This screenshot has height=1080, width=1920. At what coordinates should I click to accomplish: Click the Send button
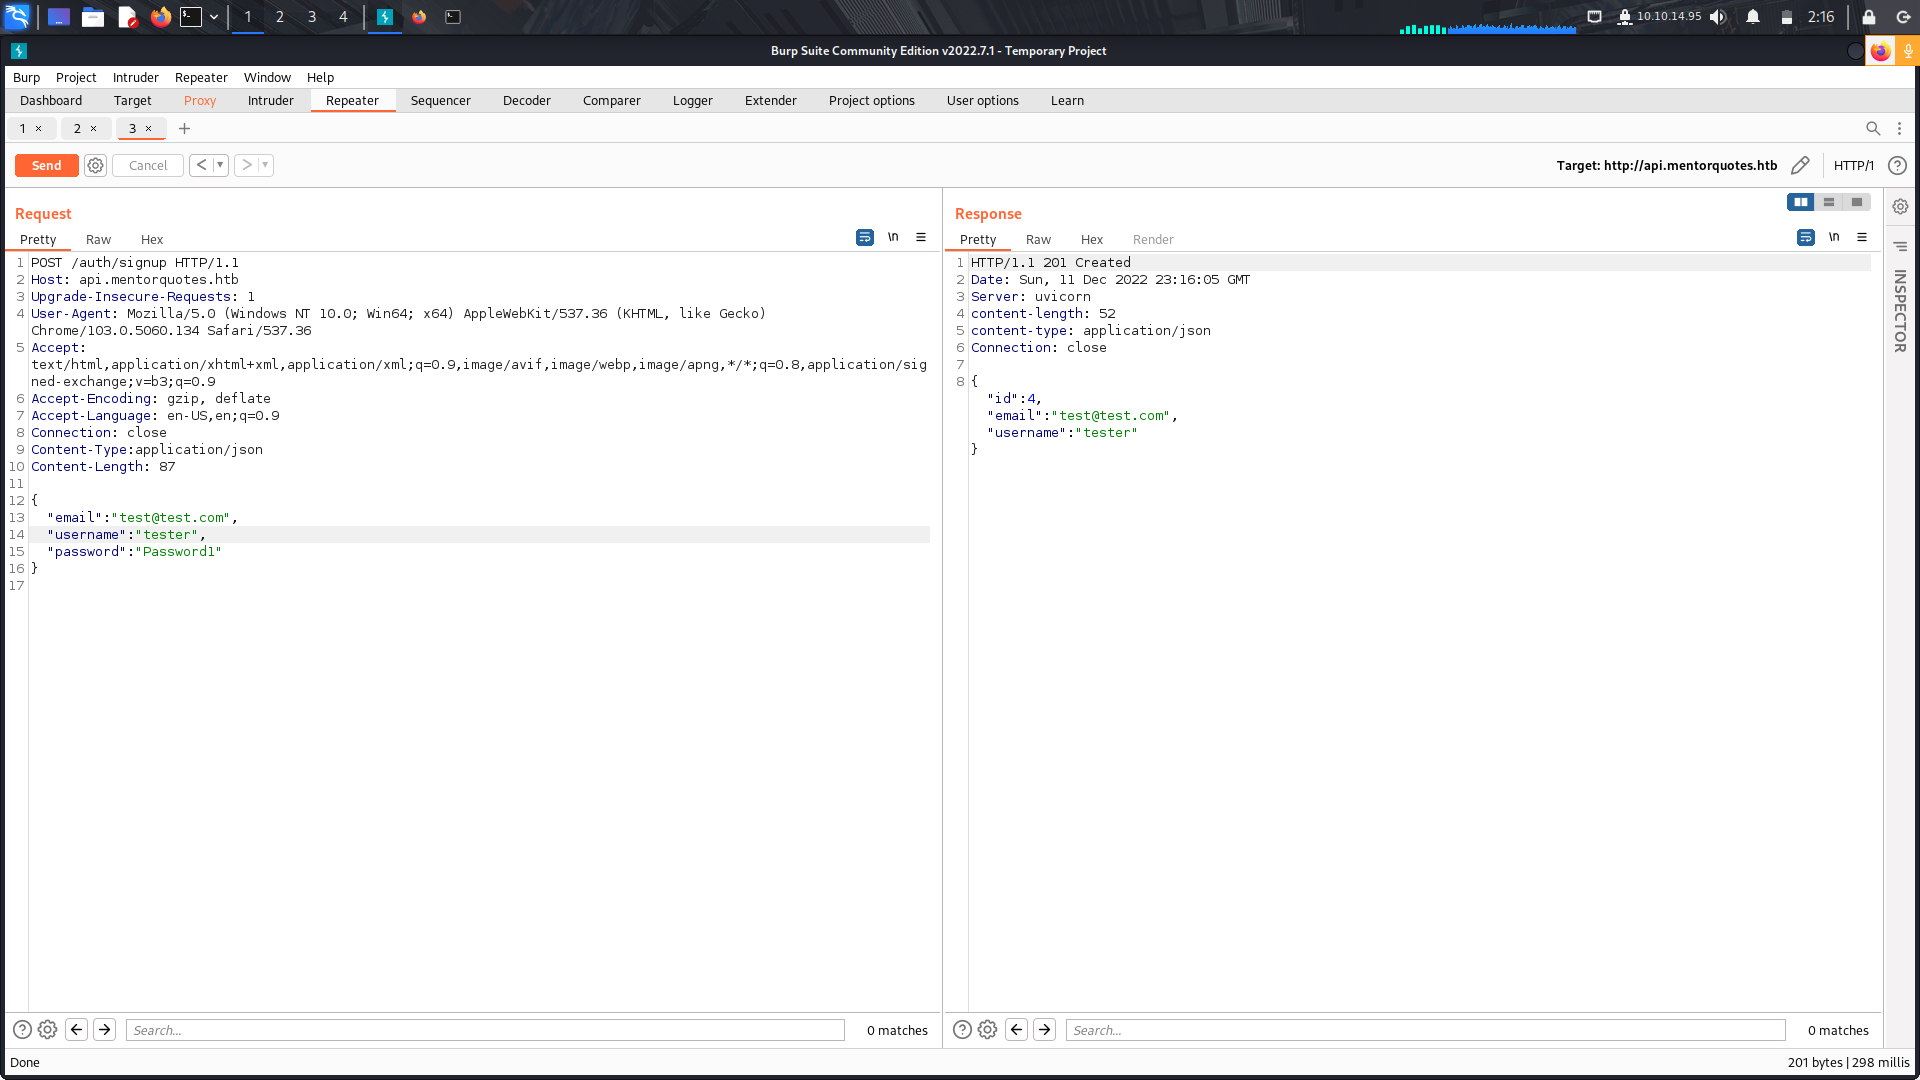pos(46,165)
